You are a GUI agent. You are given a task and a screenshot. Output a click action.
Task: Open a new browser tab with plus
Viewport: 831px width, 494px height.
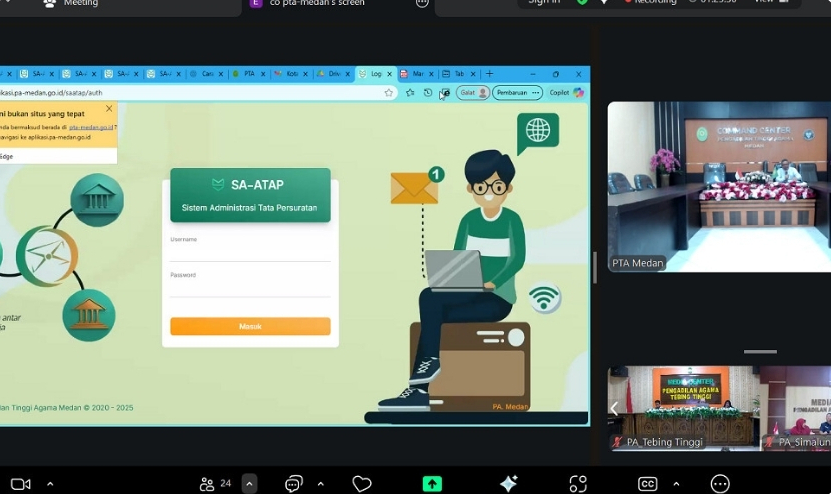[x=489, y=74]
